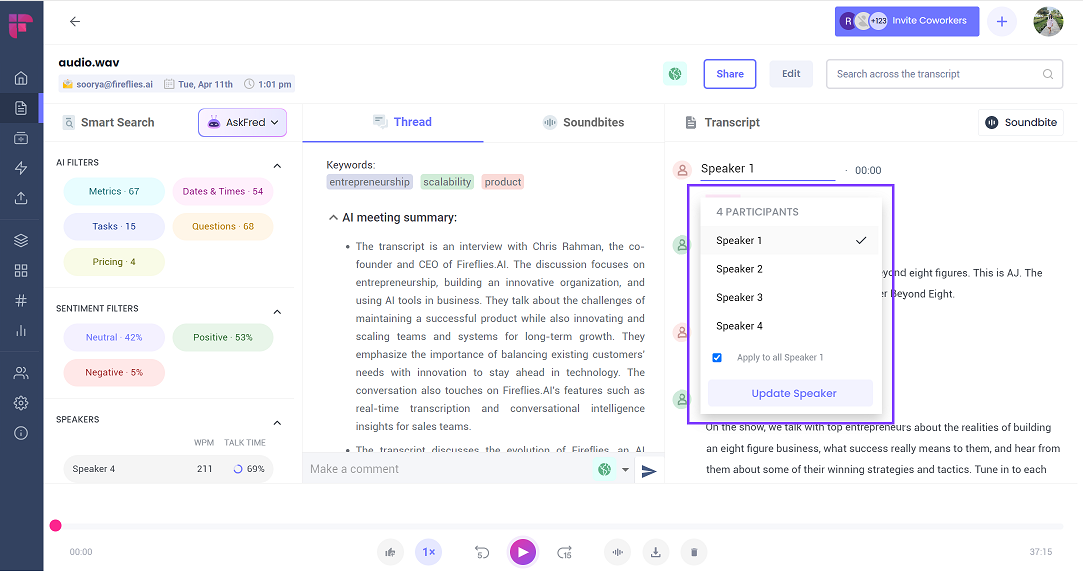
Task: Click the thumbs up icon in player
Action: 390,552
